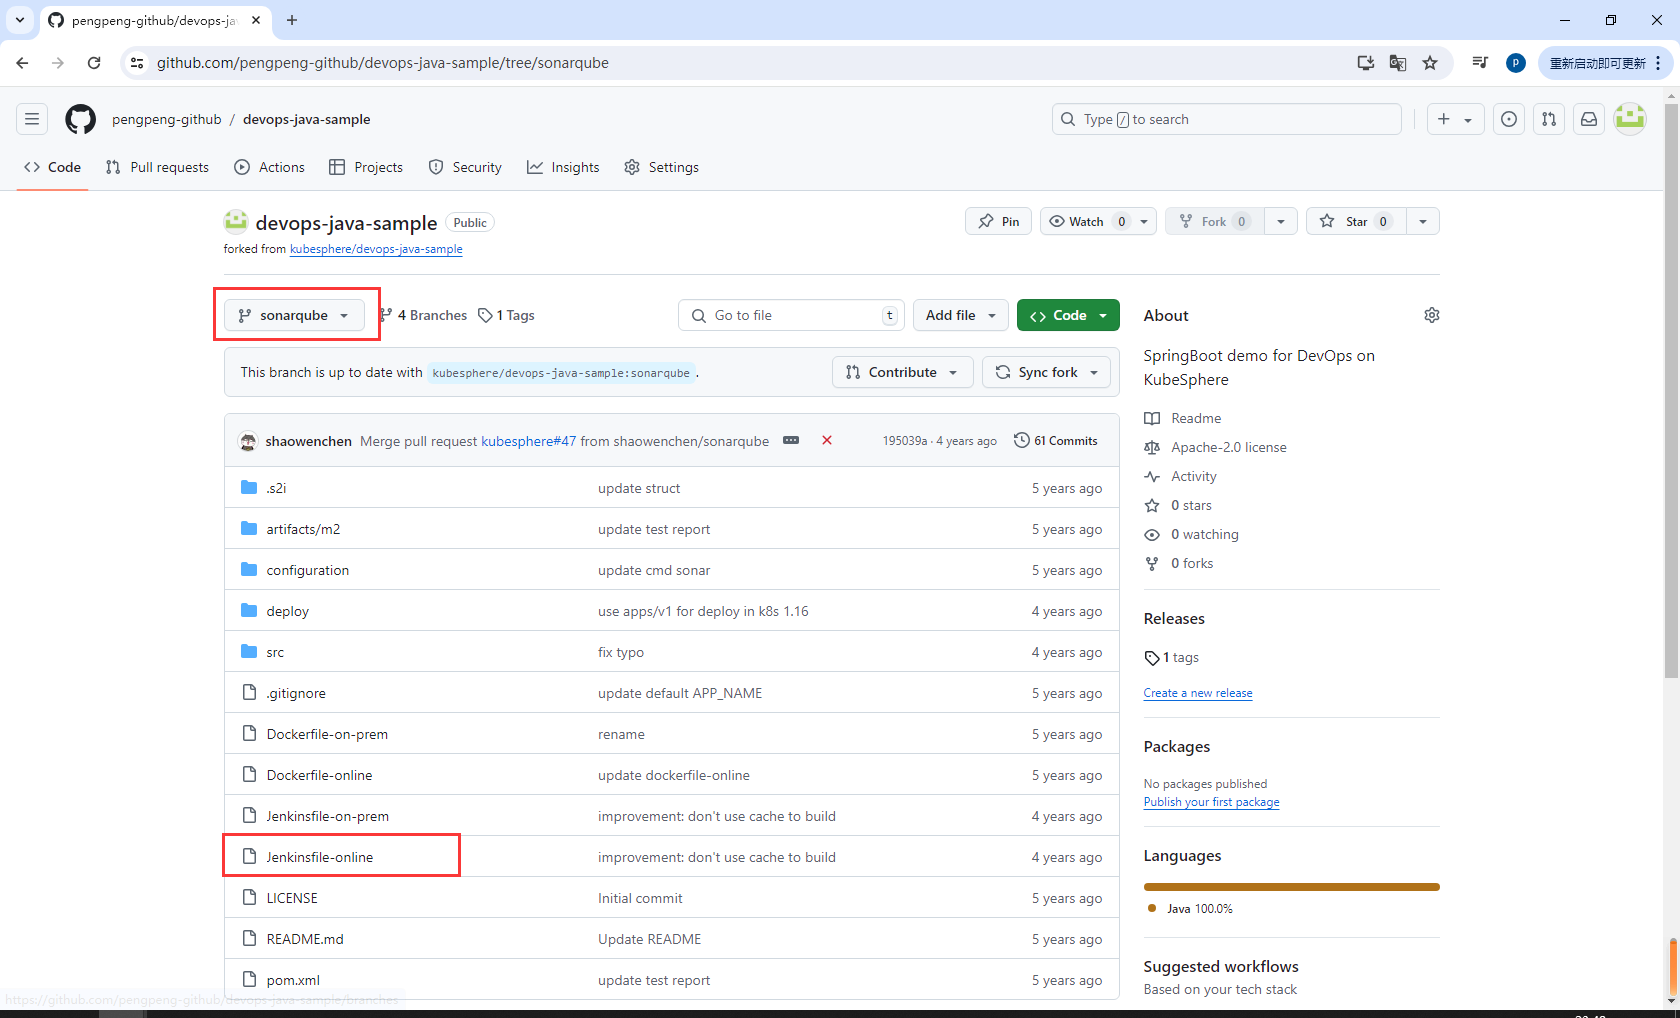Open the Security tab
The height and width of the screenshot is (1018, 1680).
click(x=465, y=167)
